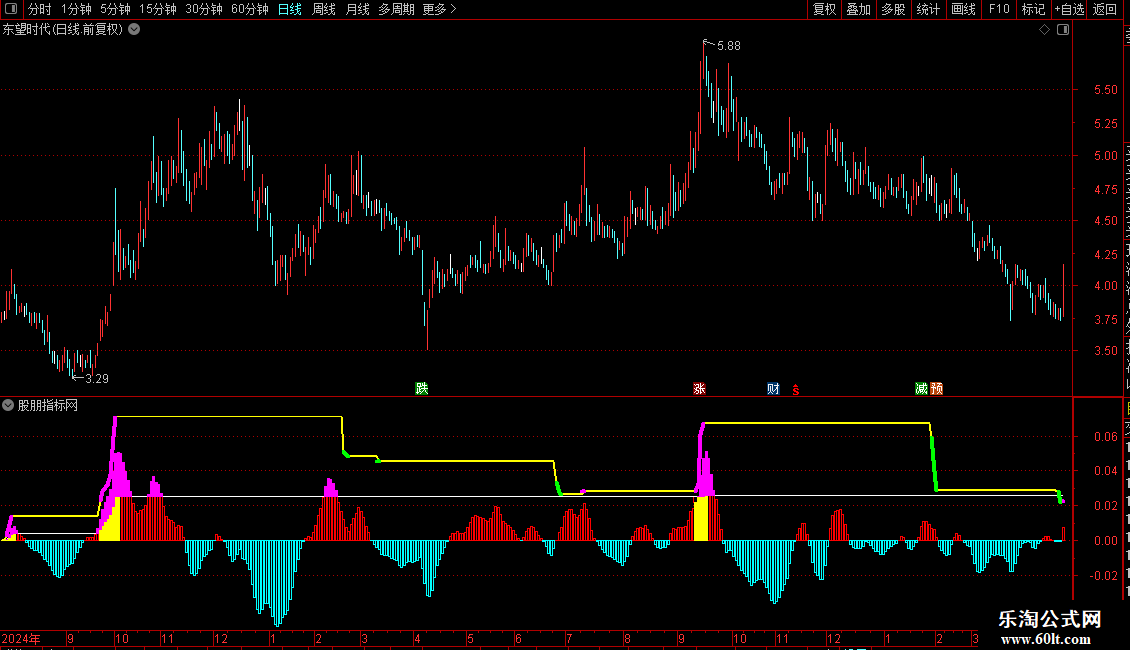Viewport: 1130px width, 650px height.
Task: Click the blue 财 event marker
Action: tap(773, 388)
